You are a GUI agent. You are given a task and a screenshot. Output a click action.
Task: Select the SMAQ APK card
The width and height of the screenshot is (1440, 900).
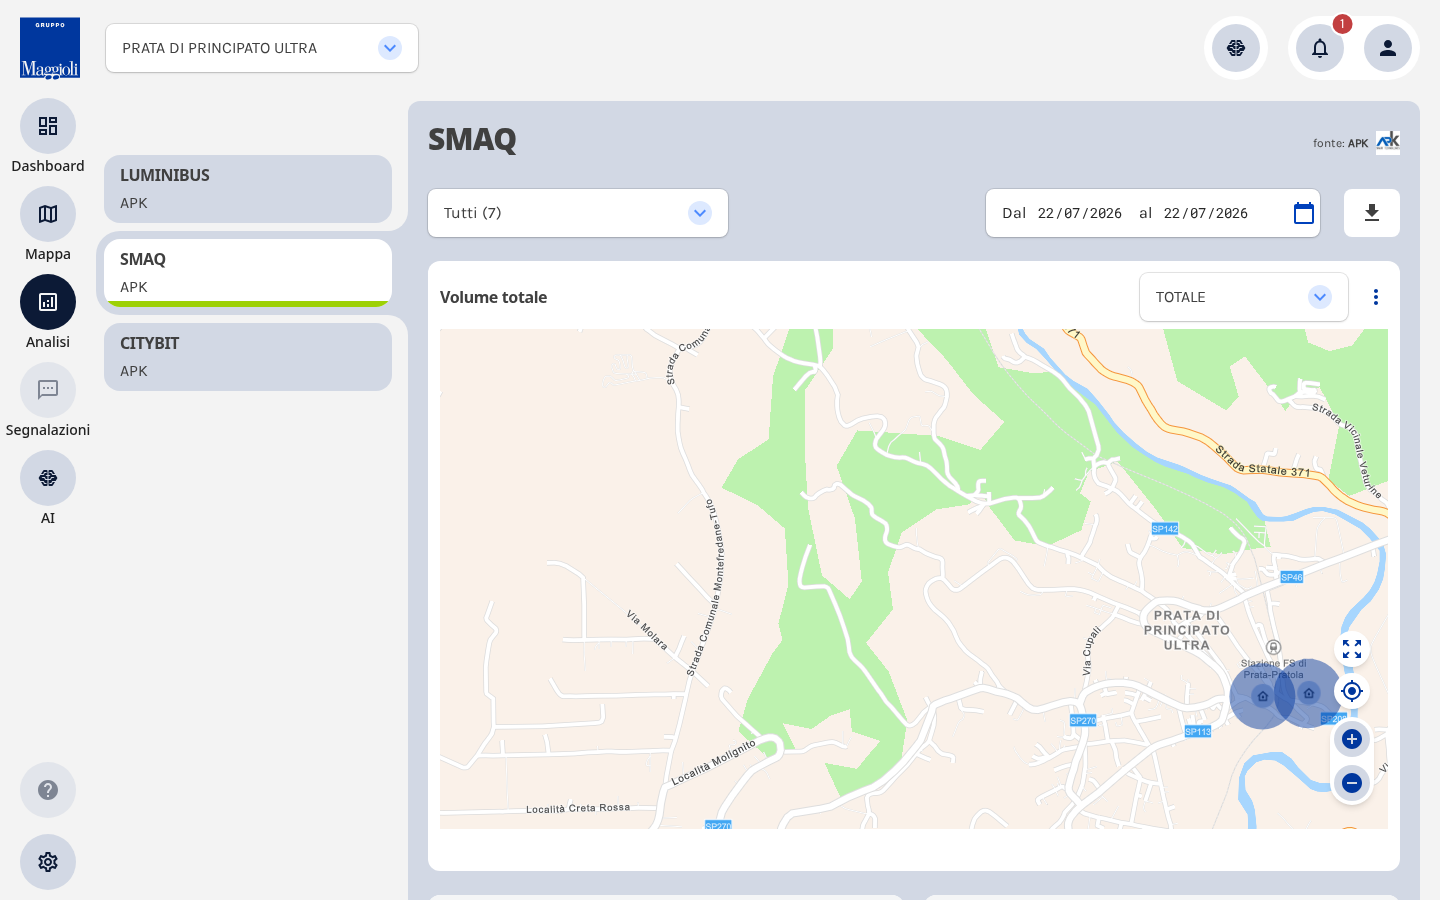click(248, 273)
